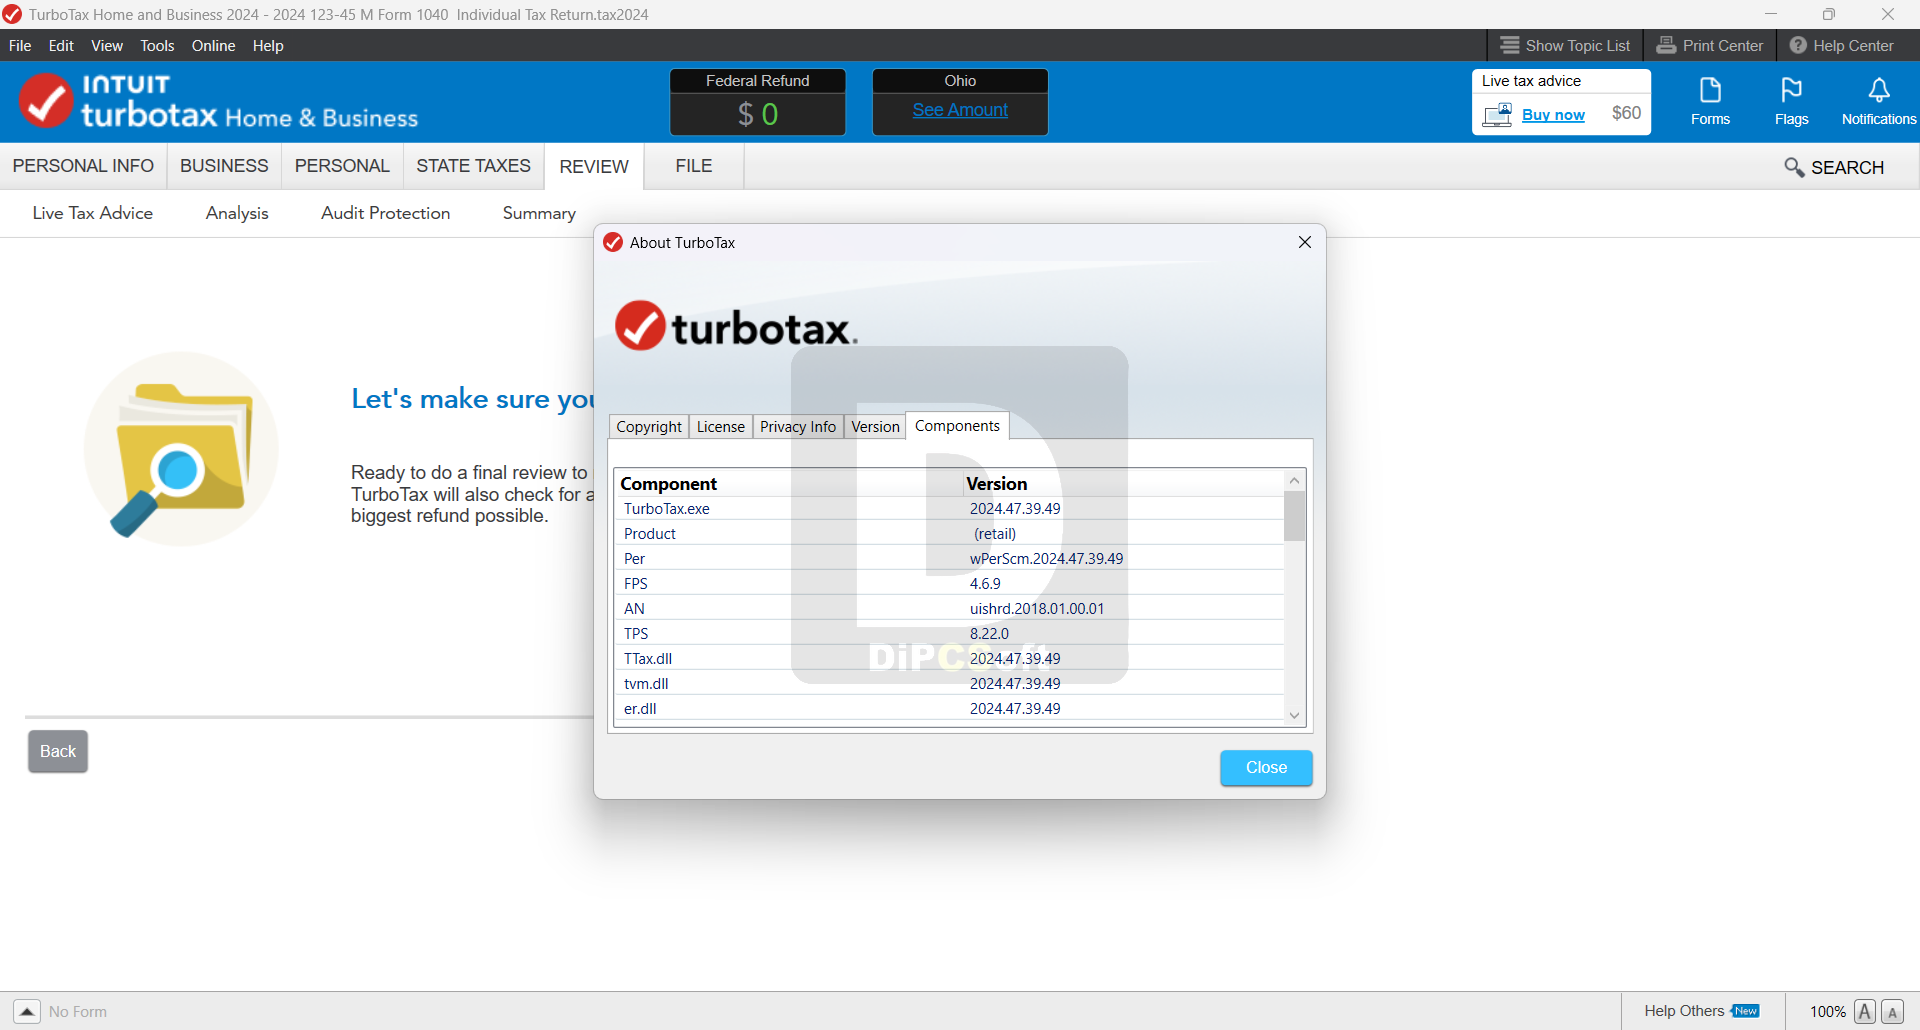Open the Online menu
The image size is (1920, 1030).
tap(213, 45)
